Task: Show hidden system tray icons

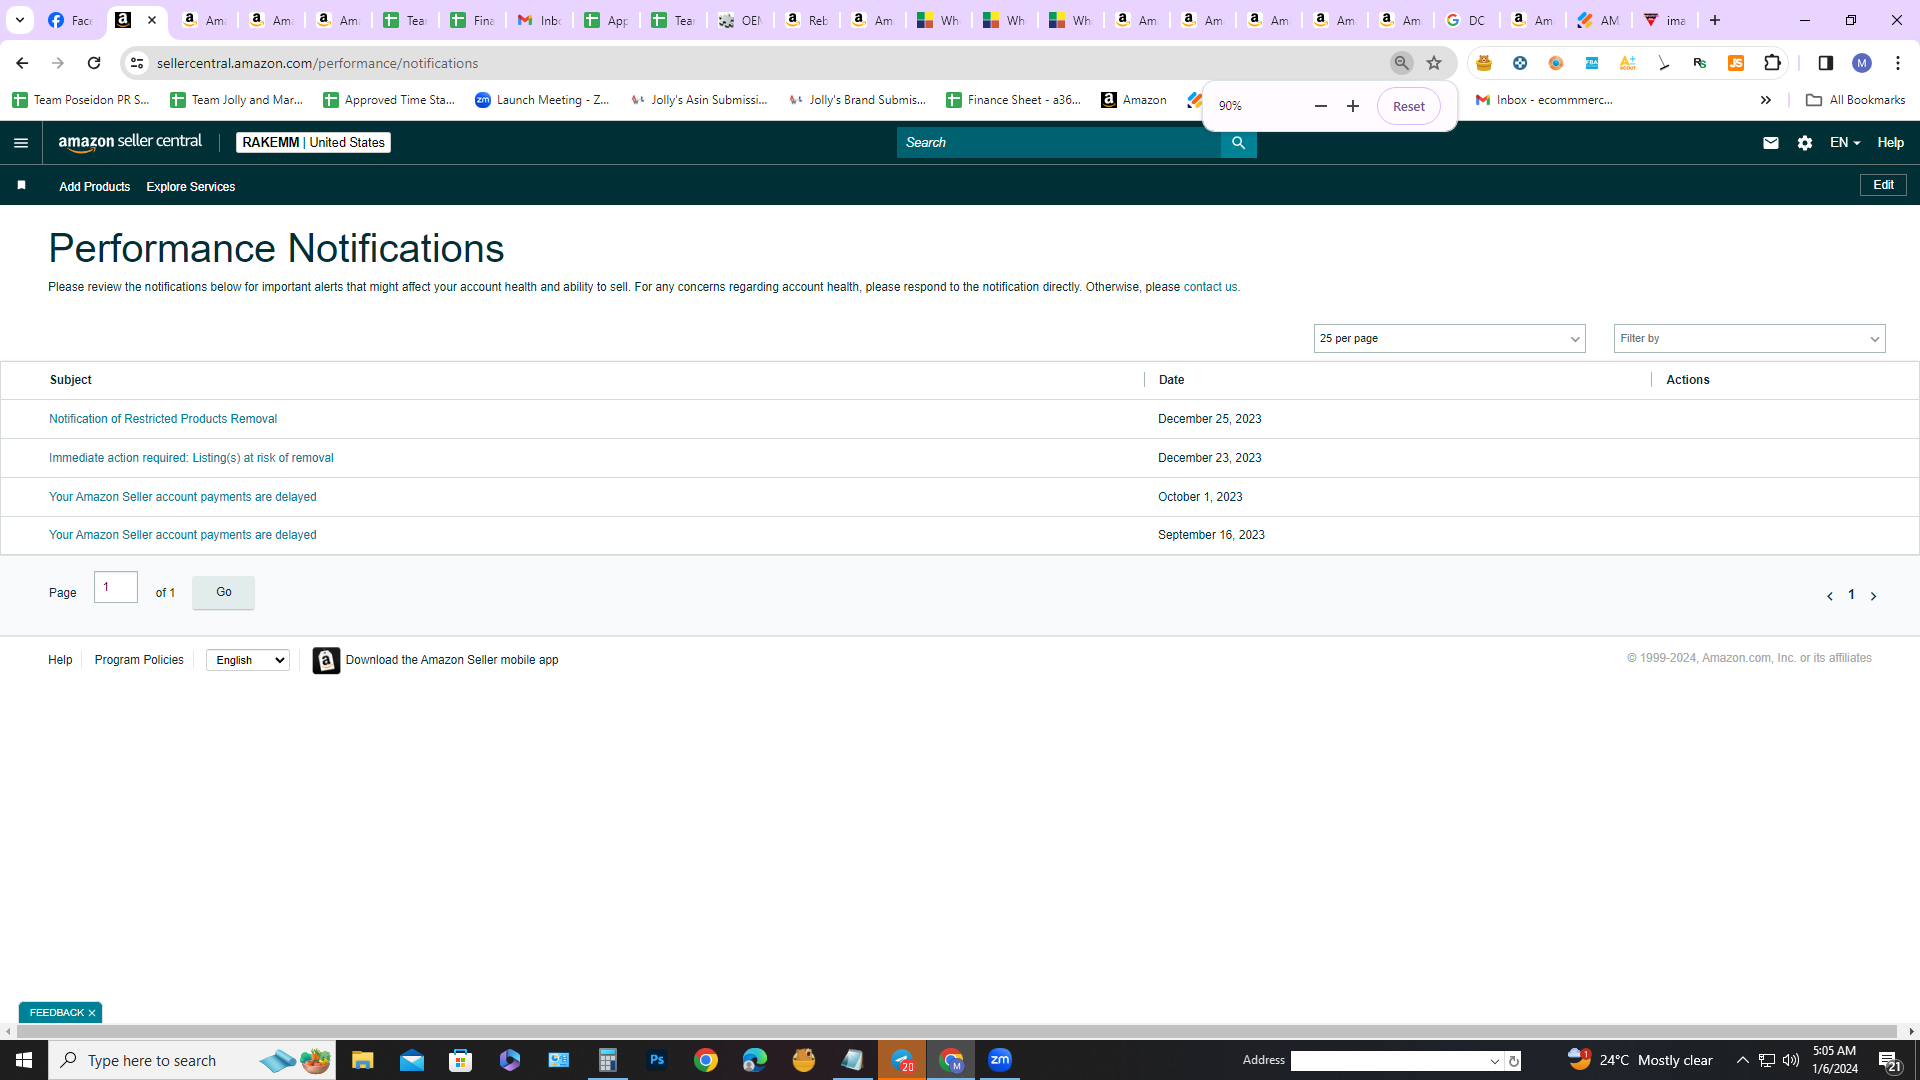Action: [1742, 1060]
